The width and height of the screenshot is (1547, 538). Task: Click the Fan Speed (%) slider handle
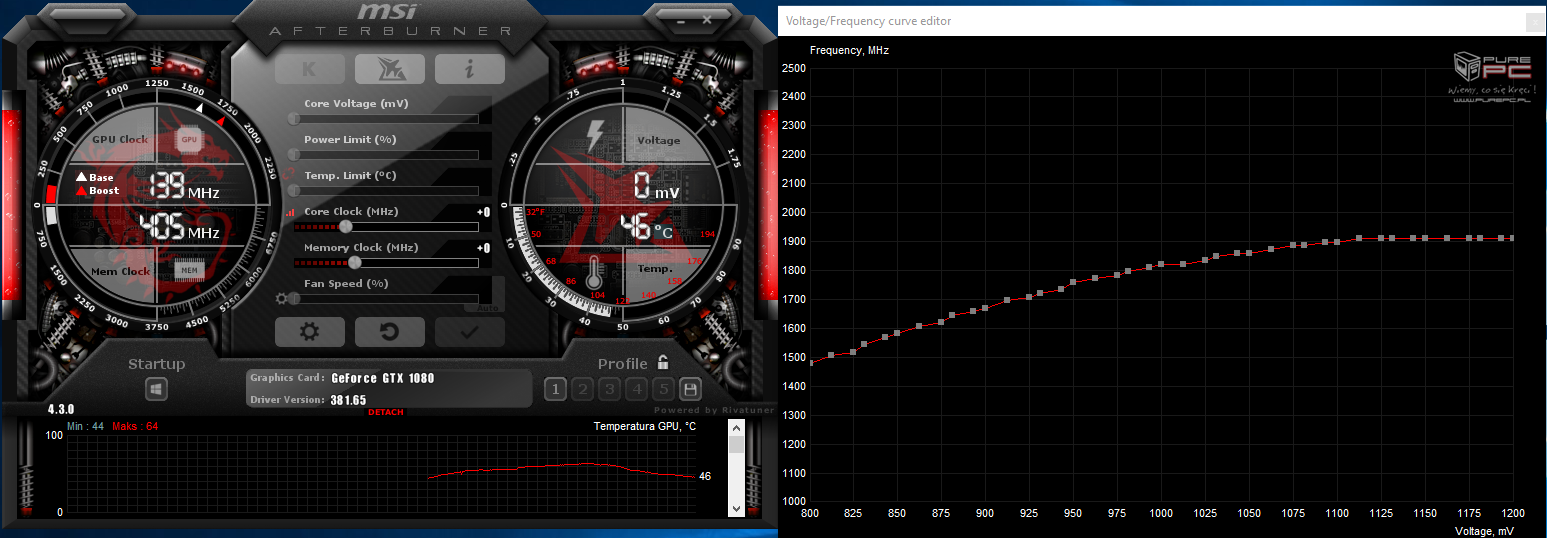[x=295, y=298]
